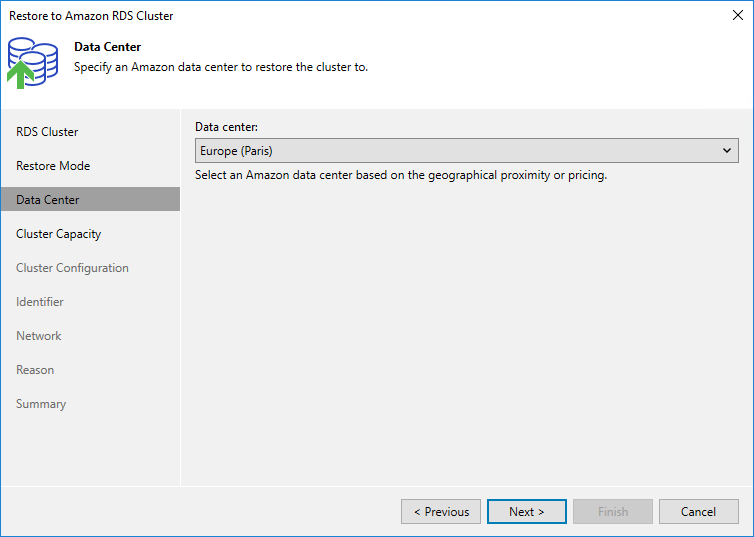View the Summary step
Screen dimensions: 754x537
[x=41, y=404]
